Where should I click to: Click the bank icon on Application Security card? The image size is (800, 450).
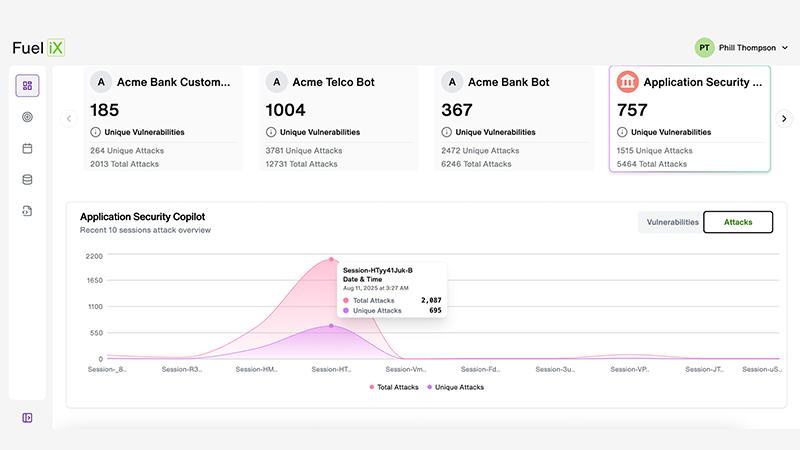[629, 82]
